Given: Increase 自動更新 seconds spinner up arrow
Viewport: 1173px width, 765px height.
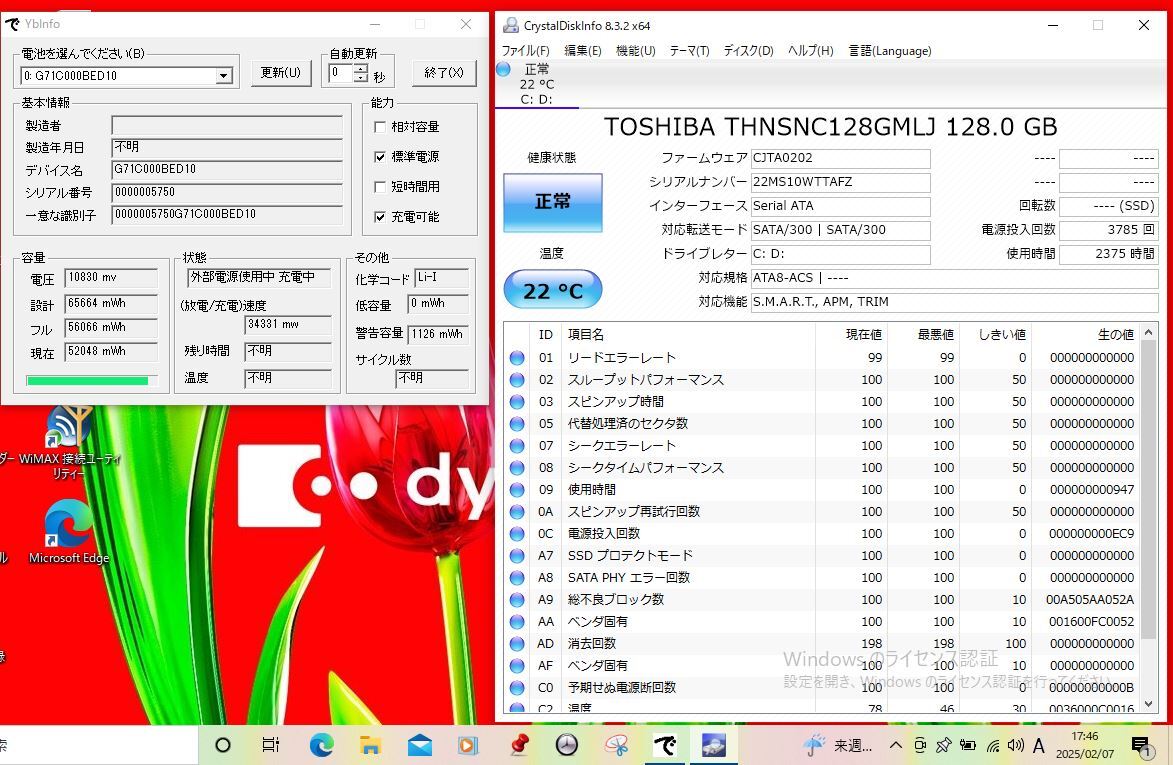Looking at the screenshot, I should click(x=361, y=69).
